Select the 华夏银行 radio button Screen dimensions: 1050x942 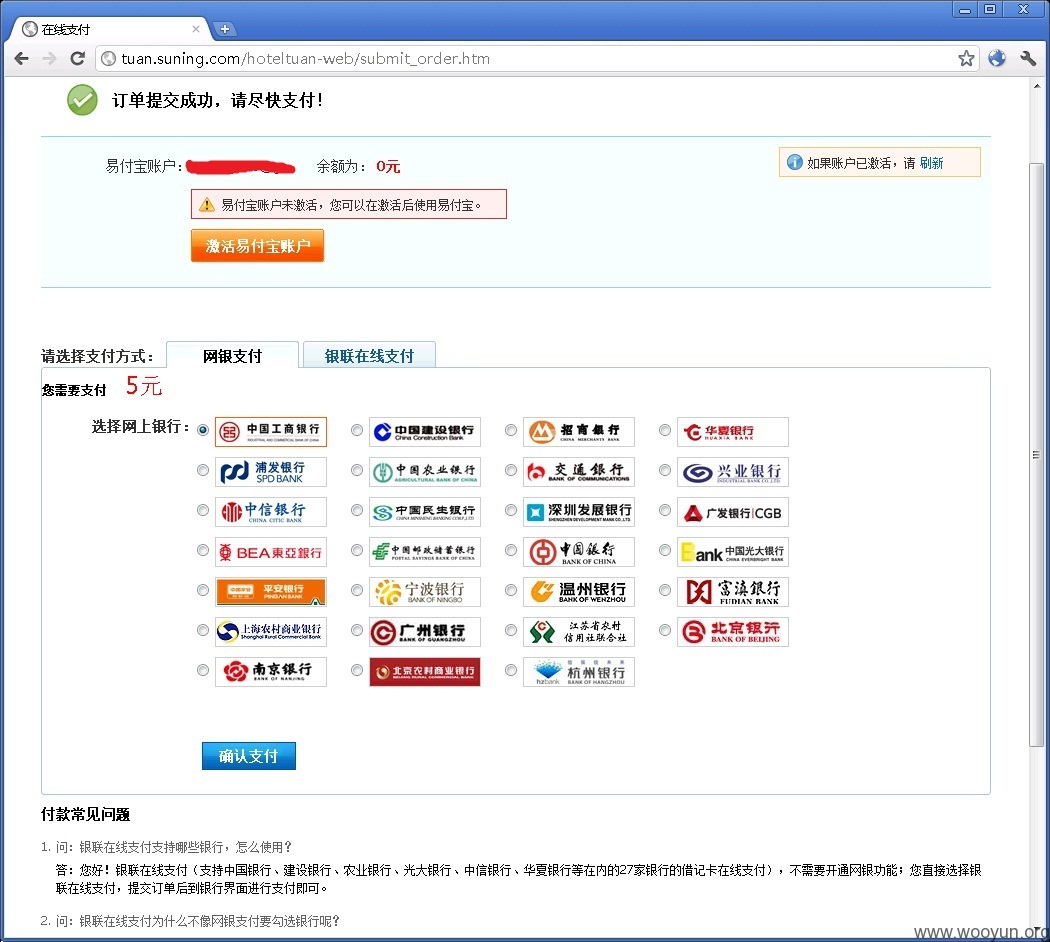click(x=664, y=430)
